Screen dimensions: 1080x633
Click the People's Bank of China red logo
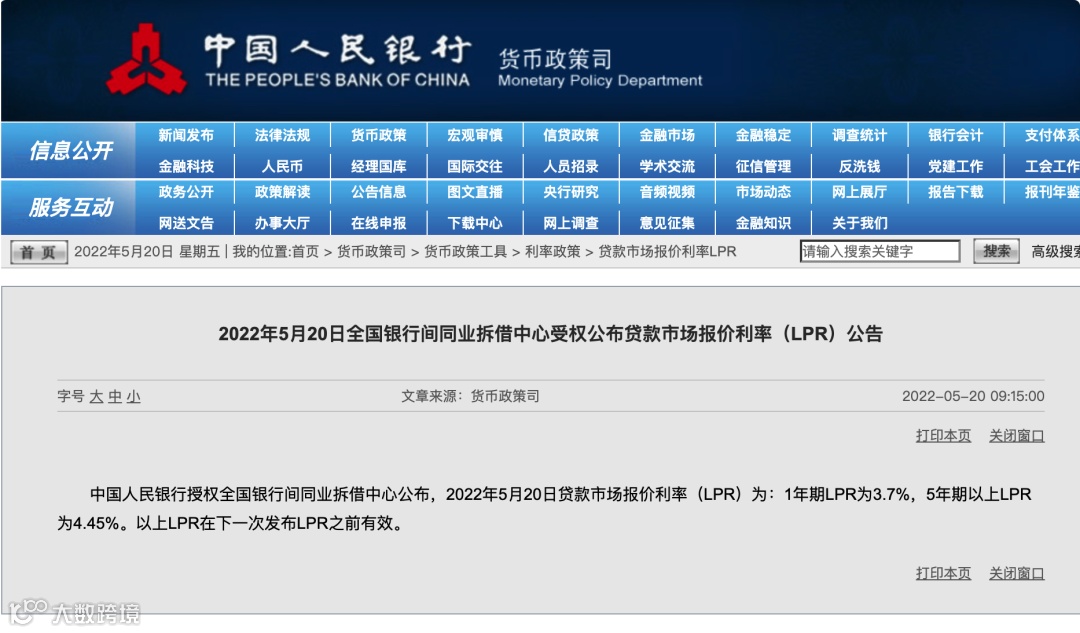point(146,59)
